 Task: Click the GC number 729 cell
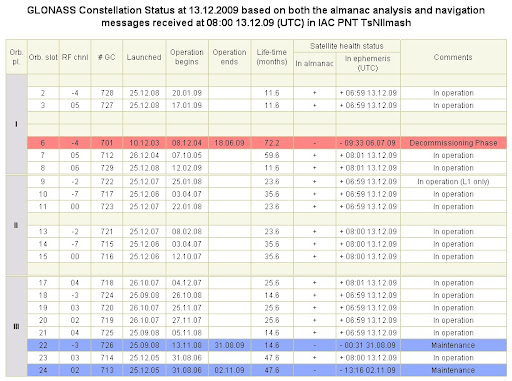107,168
